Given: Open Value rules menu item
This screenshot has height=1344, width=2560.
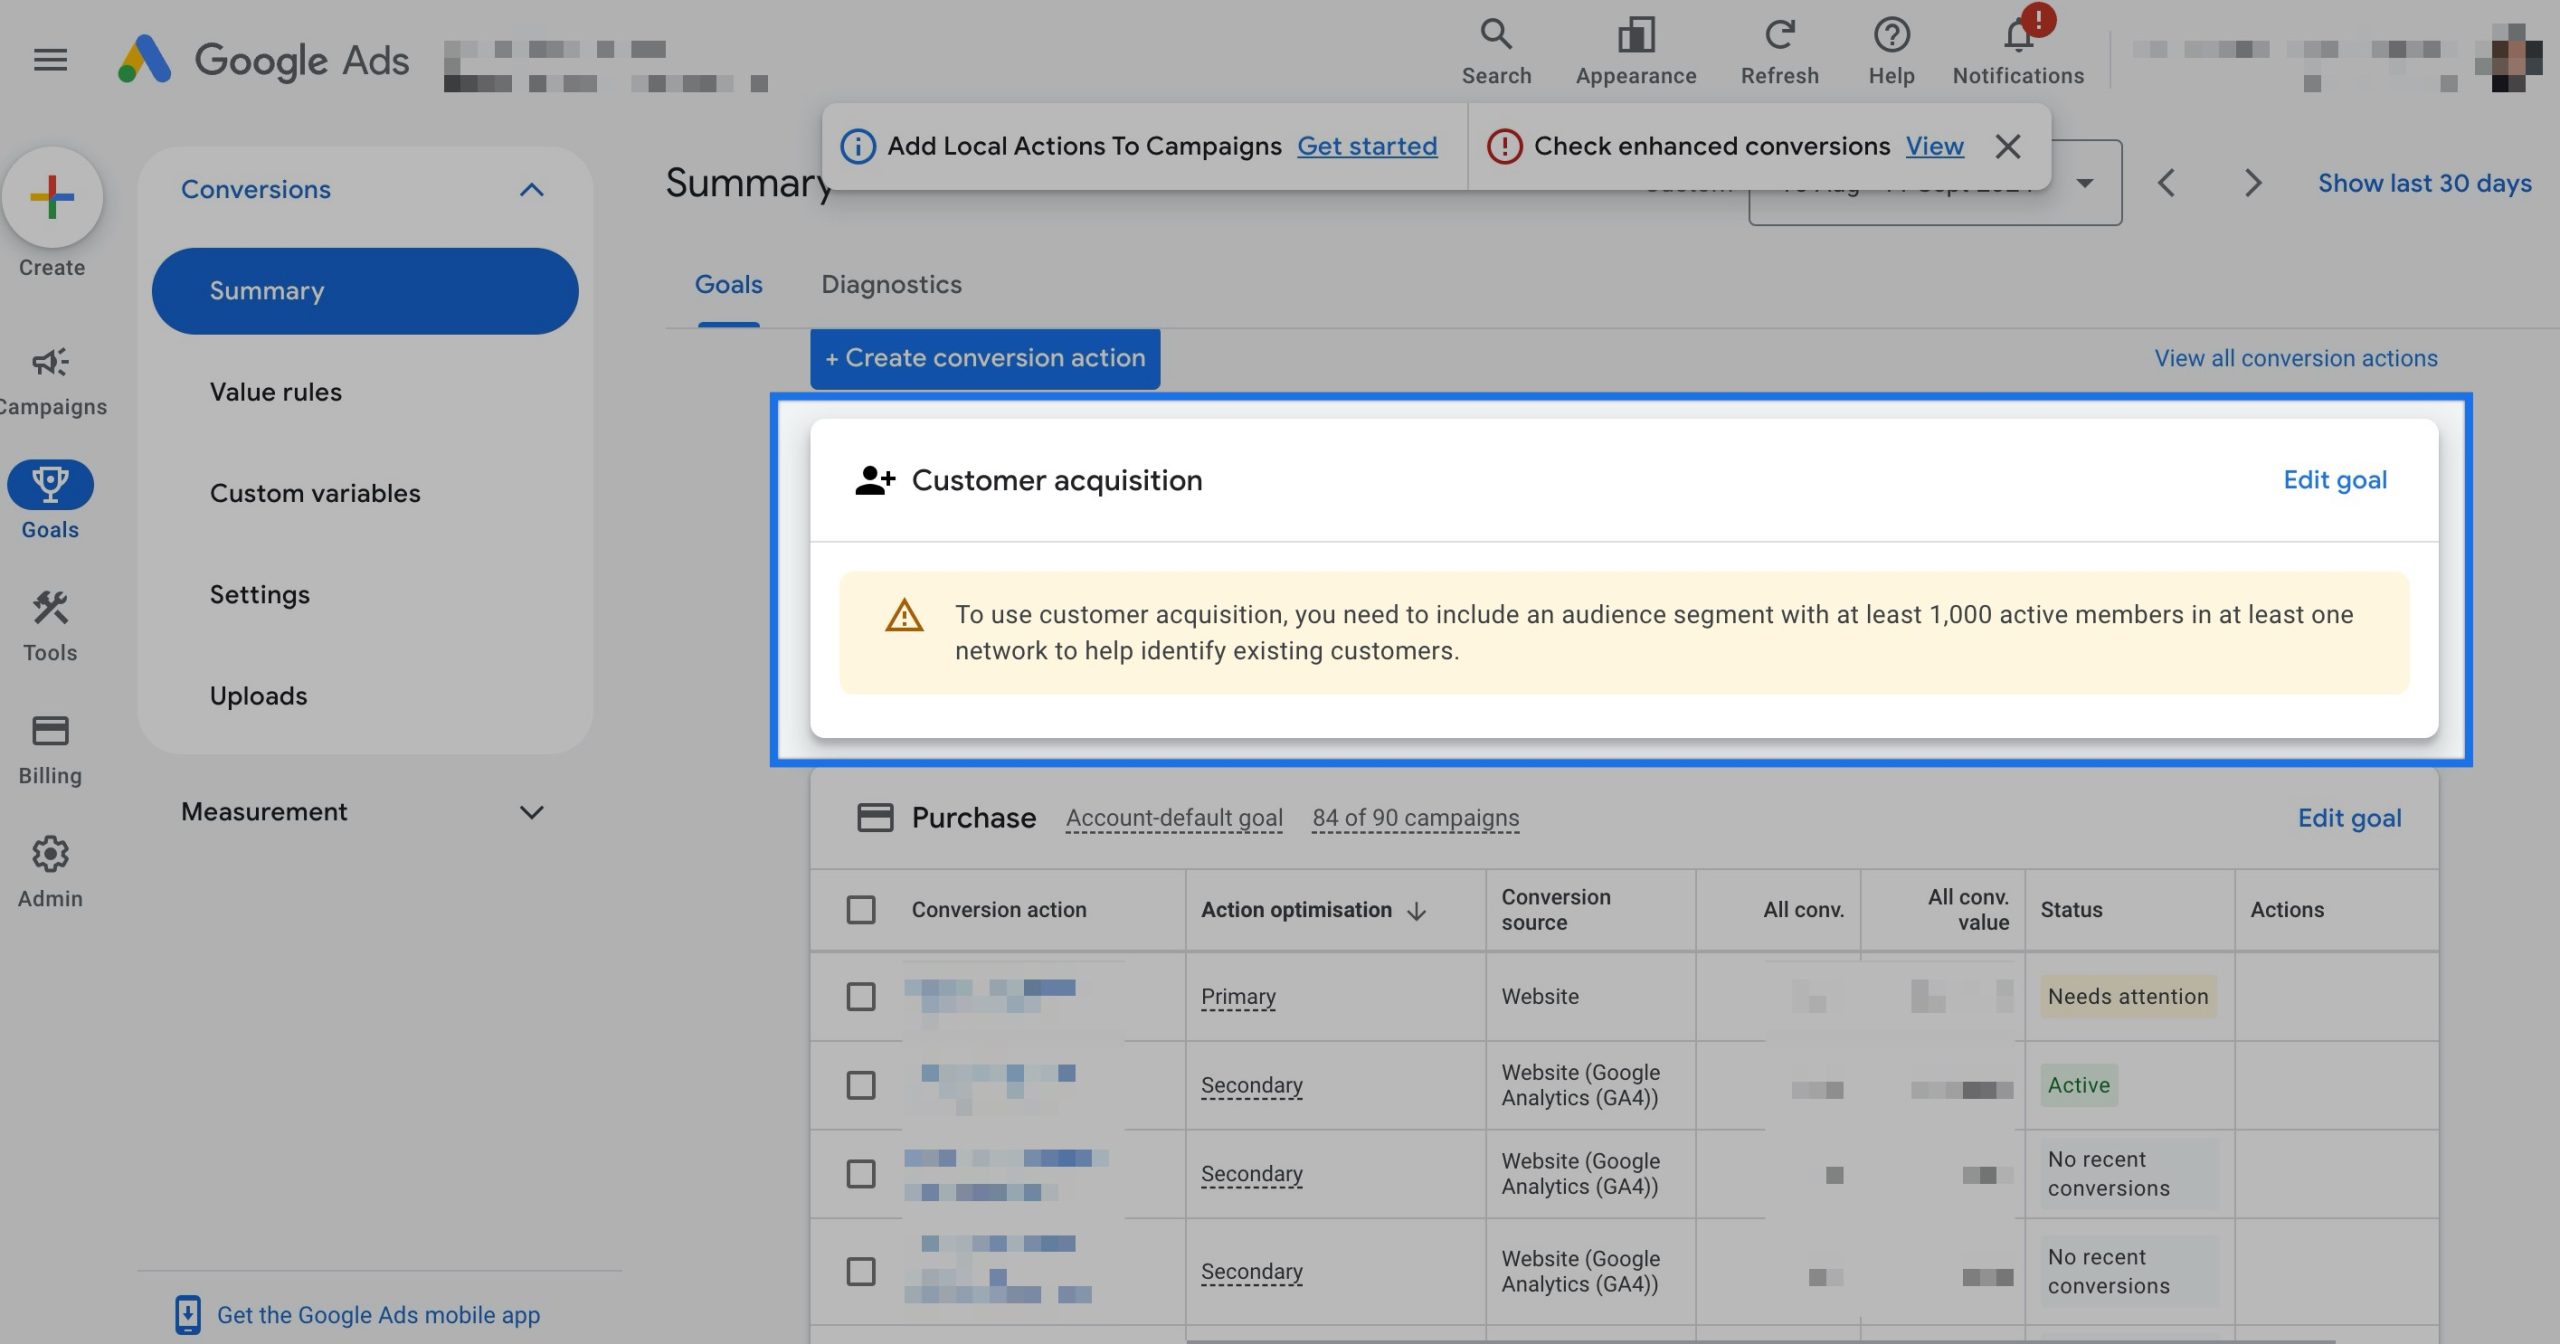Looking at the screenshot, I should [275, 392].
